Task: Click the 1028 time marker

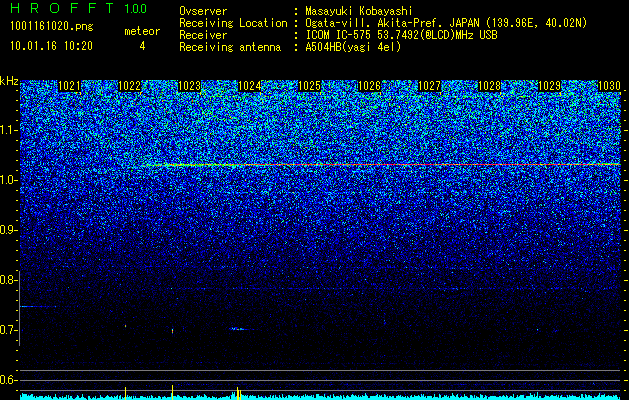Action: [x=490, y=86]
